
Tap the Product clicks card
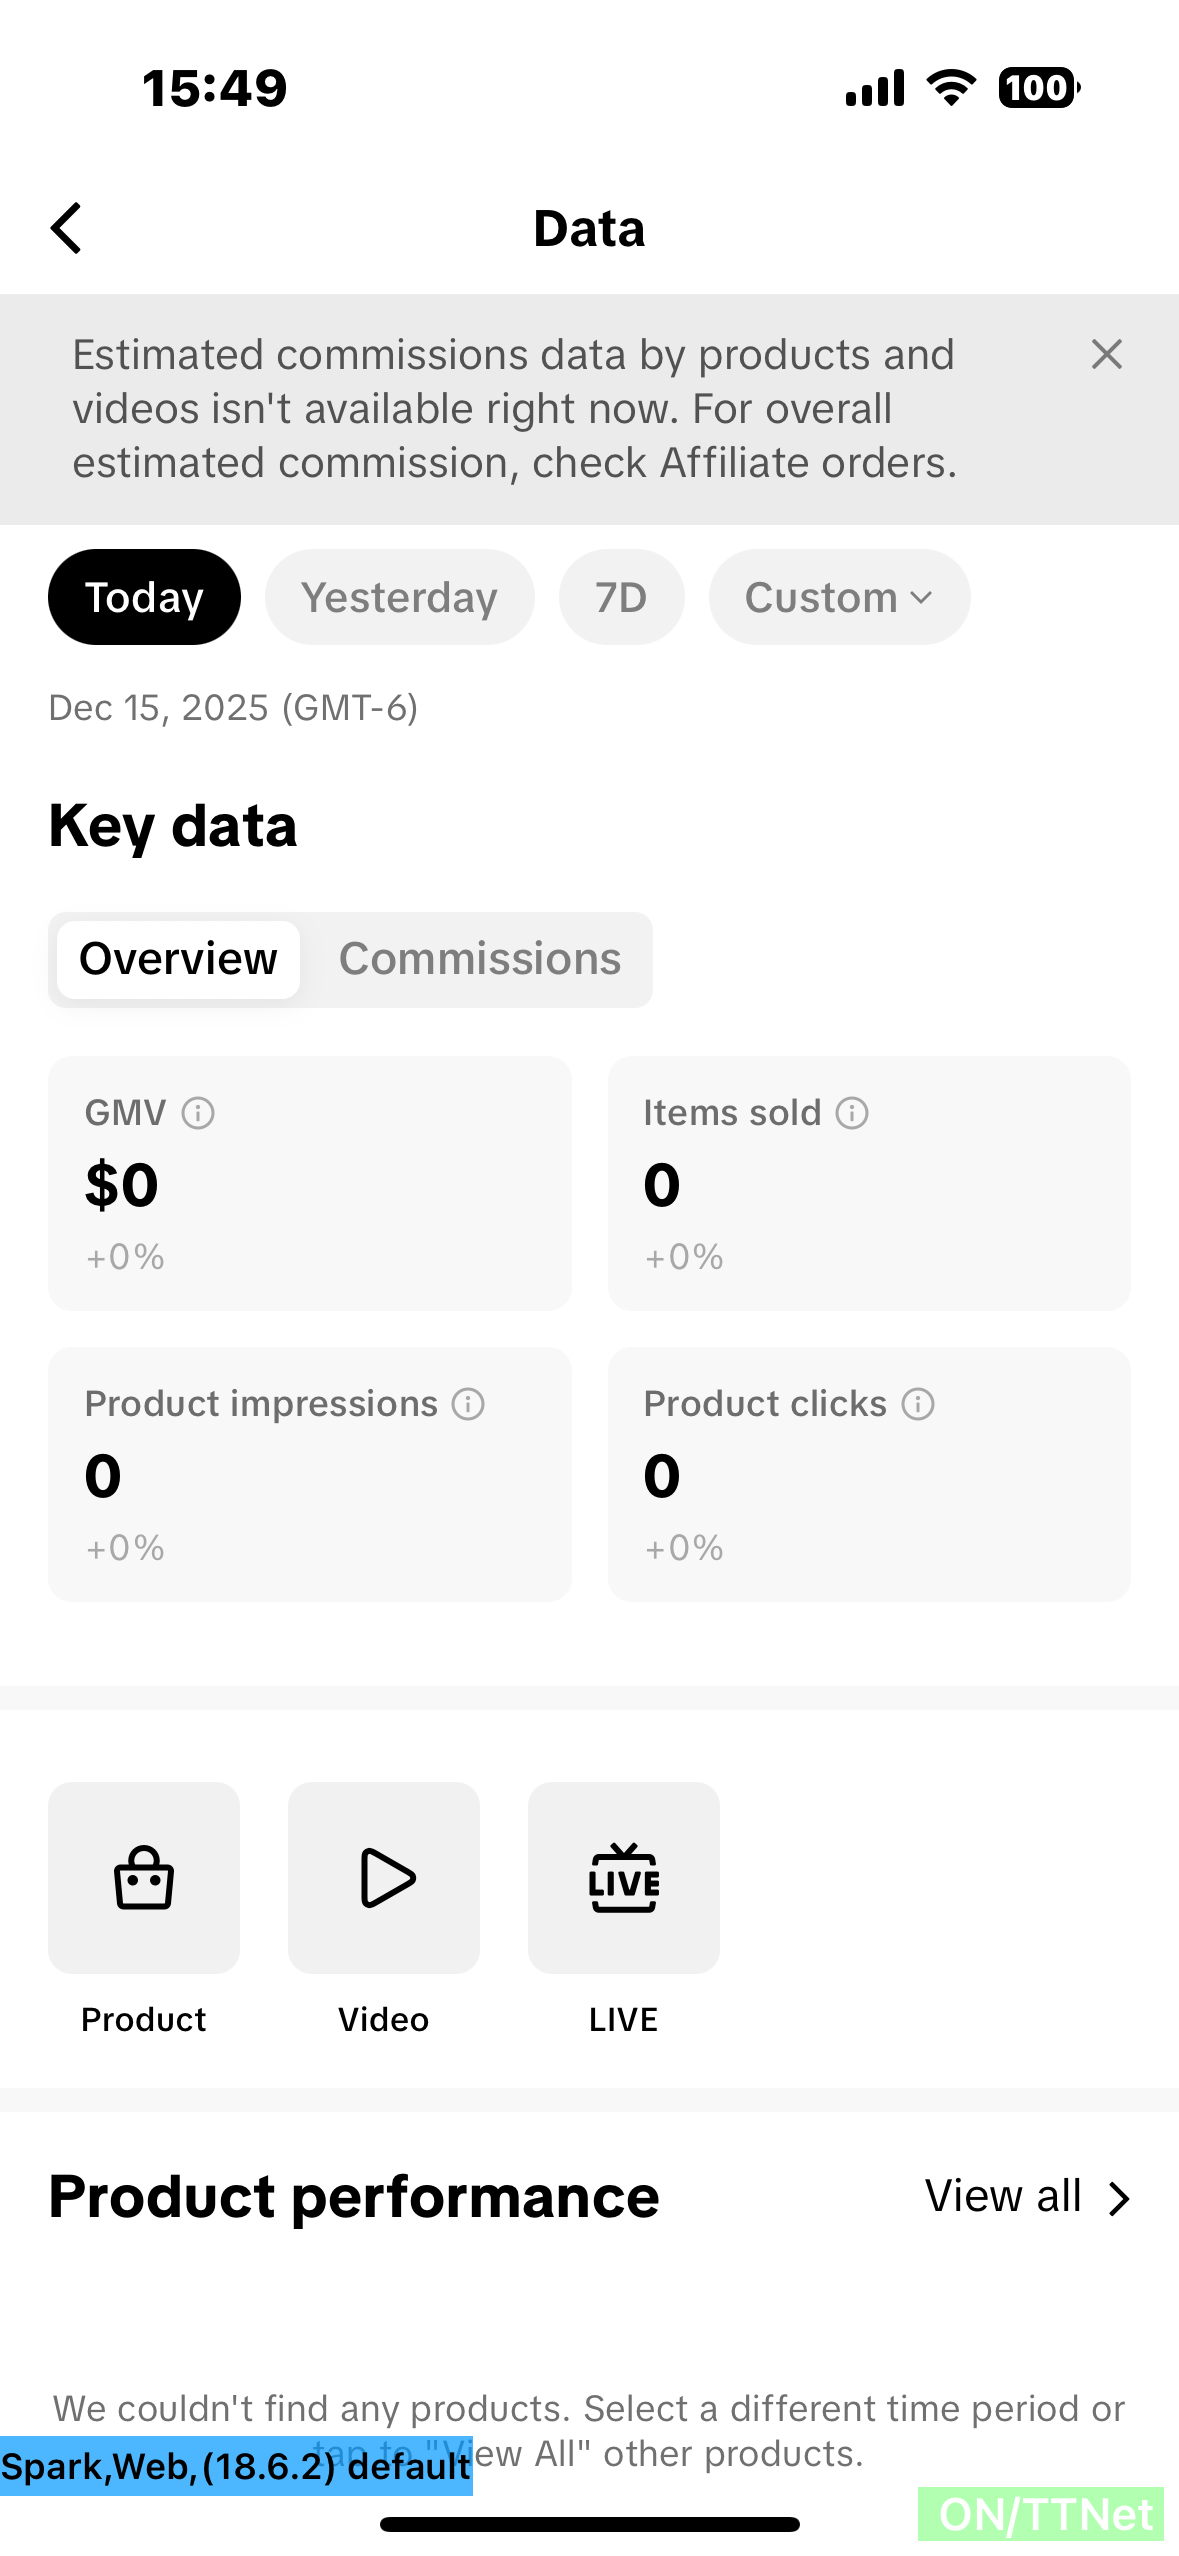869,1474
